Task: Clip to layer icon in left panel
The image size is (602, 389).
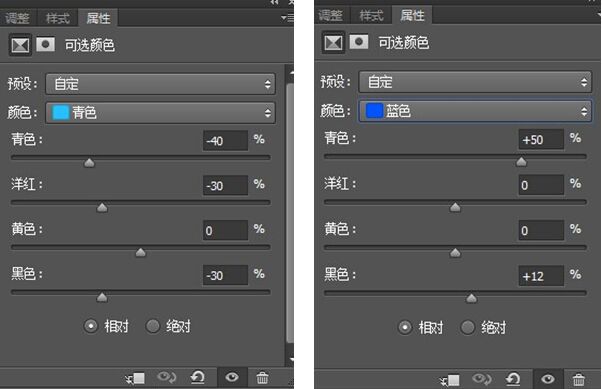Action: (135, 378)
